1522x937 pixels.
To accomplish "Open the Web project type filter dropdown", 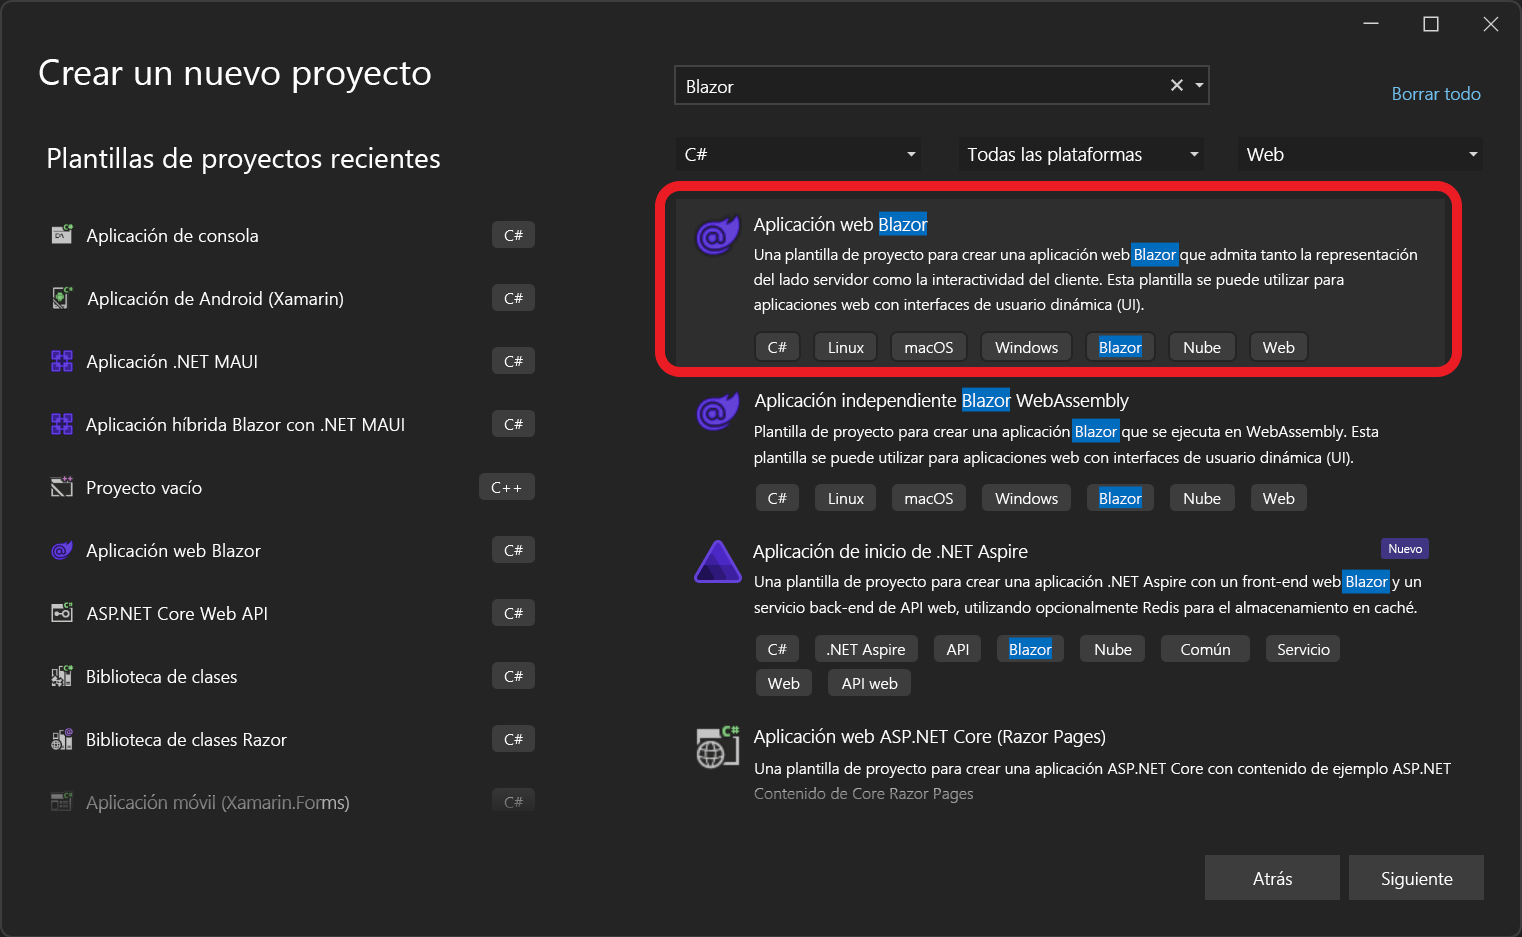I will [x=1360, y=154].
